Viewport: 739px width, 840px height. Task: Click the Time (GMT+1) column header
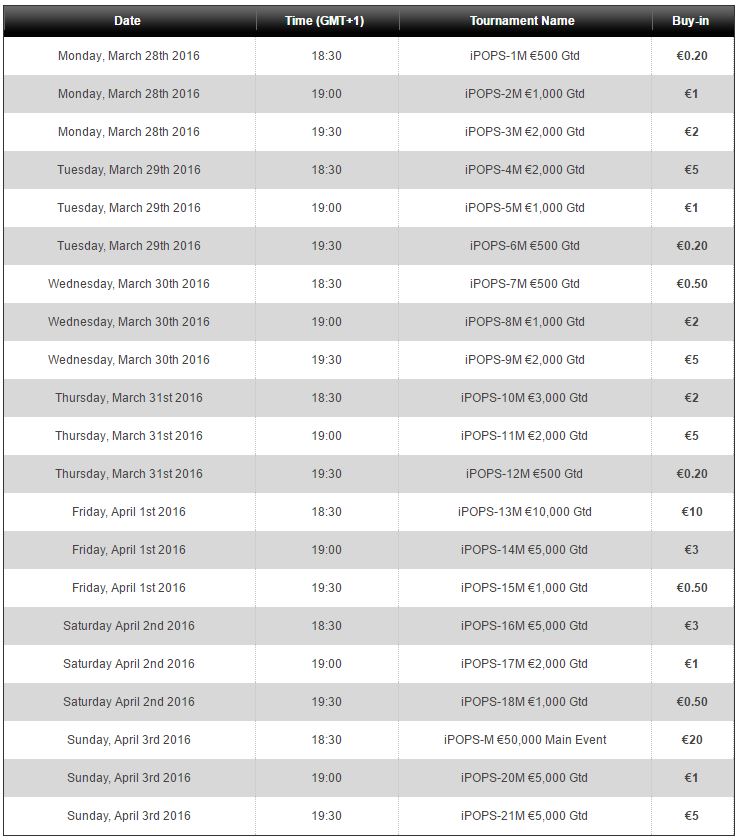(325, 21)
